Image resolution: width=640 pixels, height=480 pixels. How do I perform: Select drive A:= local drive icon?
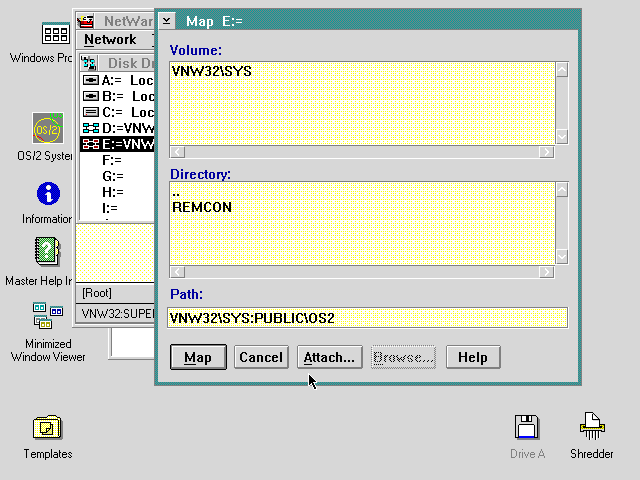[x=91, y=80]
